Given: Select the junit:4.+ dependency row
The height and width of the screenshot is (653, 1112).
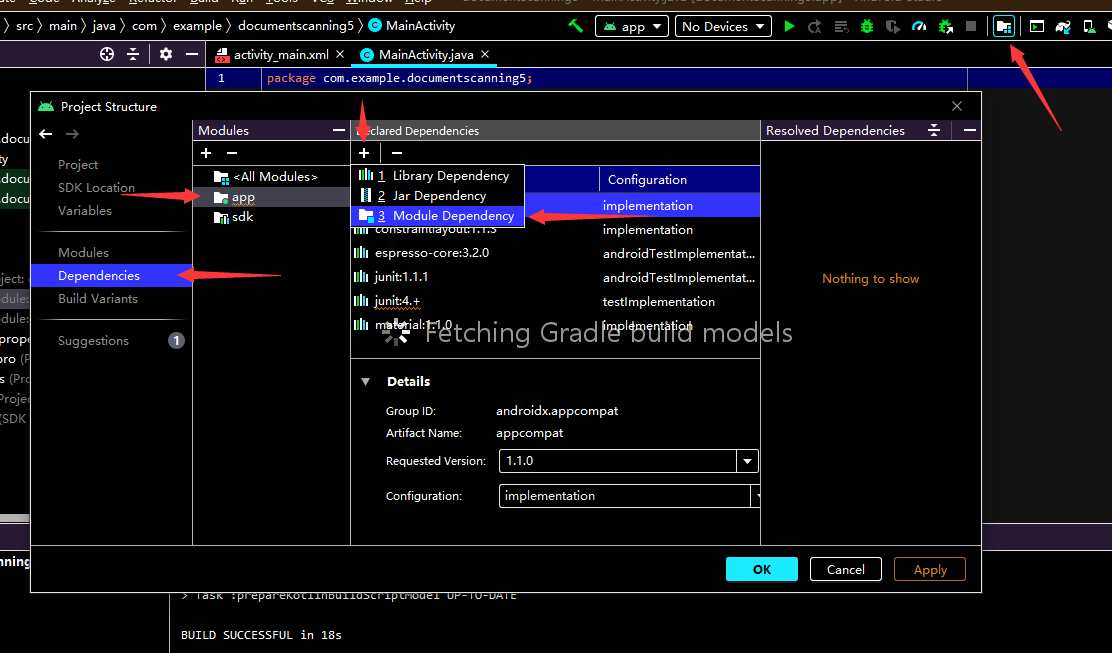Looking at the screenshot, I should click(555, 301).
